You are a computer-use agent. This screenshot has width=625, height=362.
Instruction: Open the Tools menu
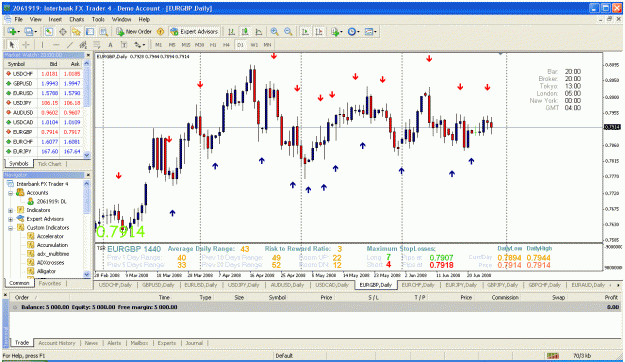click(x=98, y=19)
